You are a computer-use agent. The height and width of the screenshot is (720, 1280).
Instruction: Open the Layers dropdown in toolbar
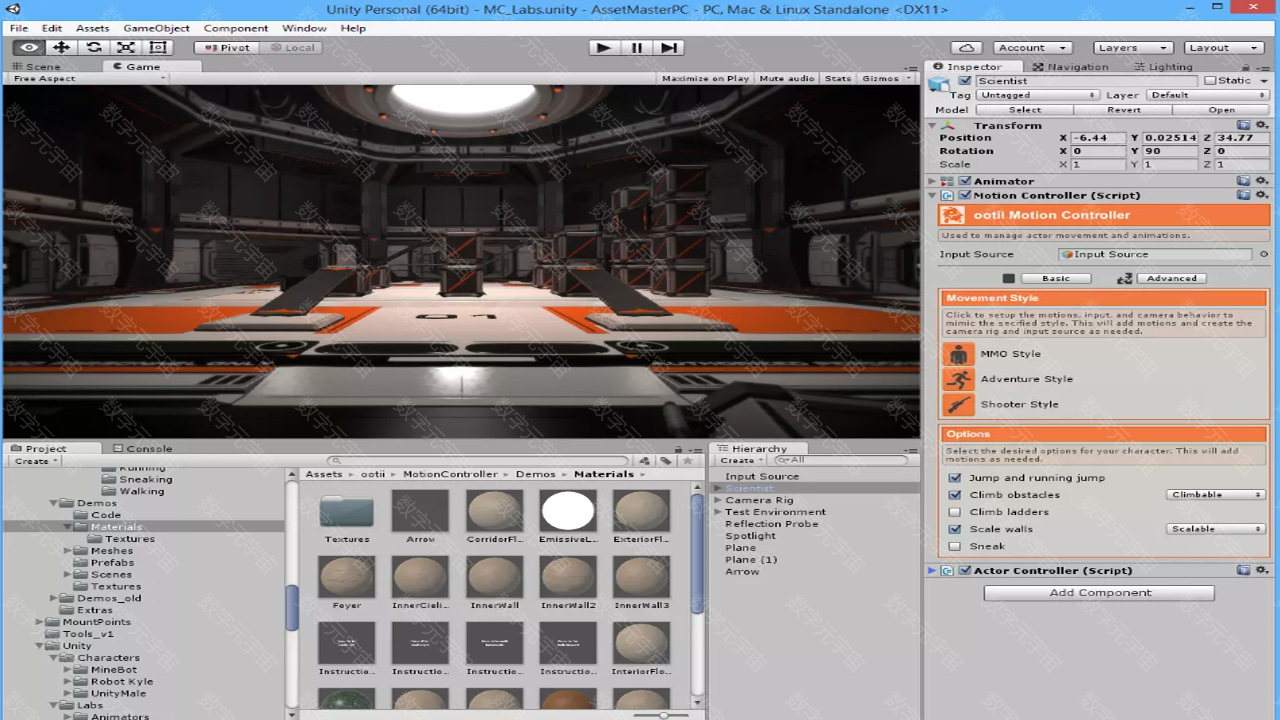pyautogui.click(x=1132, y=47)
